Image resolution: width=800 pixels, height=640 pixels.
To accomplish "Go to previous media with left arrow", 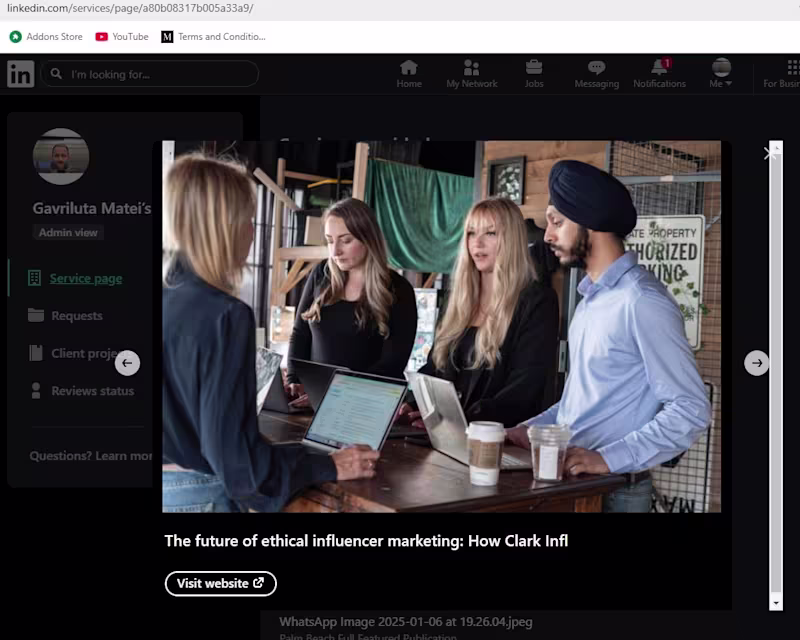I will click(x=127, y=363).
